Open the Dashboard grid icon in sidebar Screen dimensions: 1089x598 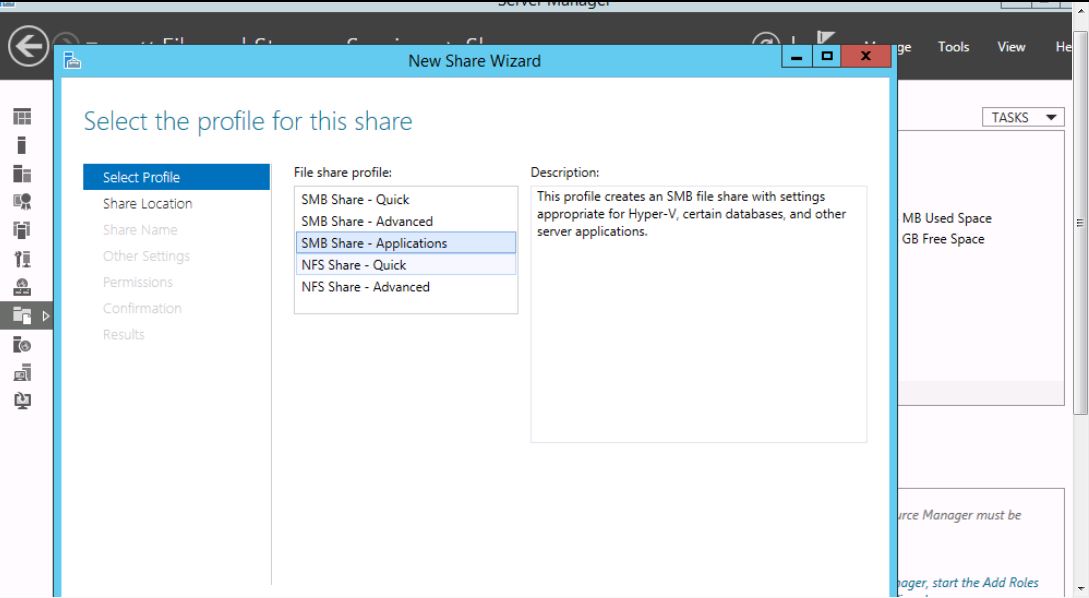(18, 117)
